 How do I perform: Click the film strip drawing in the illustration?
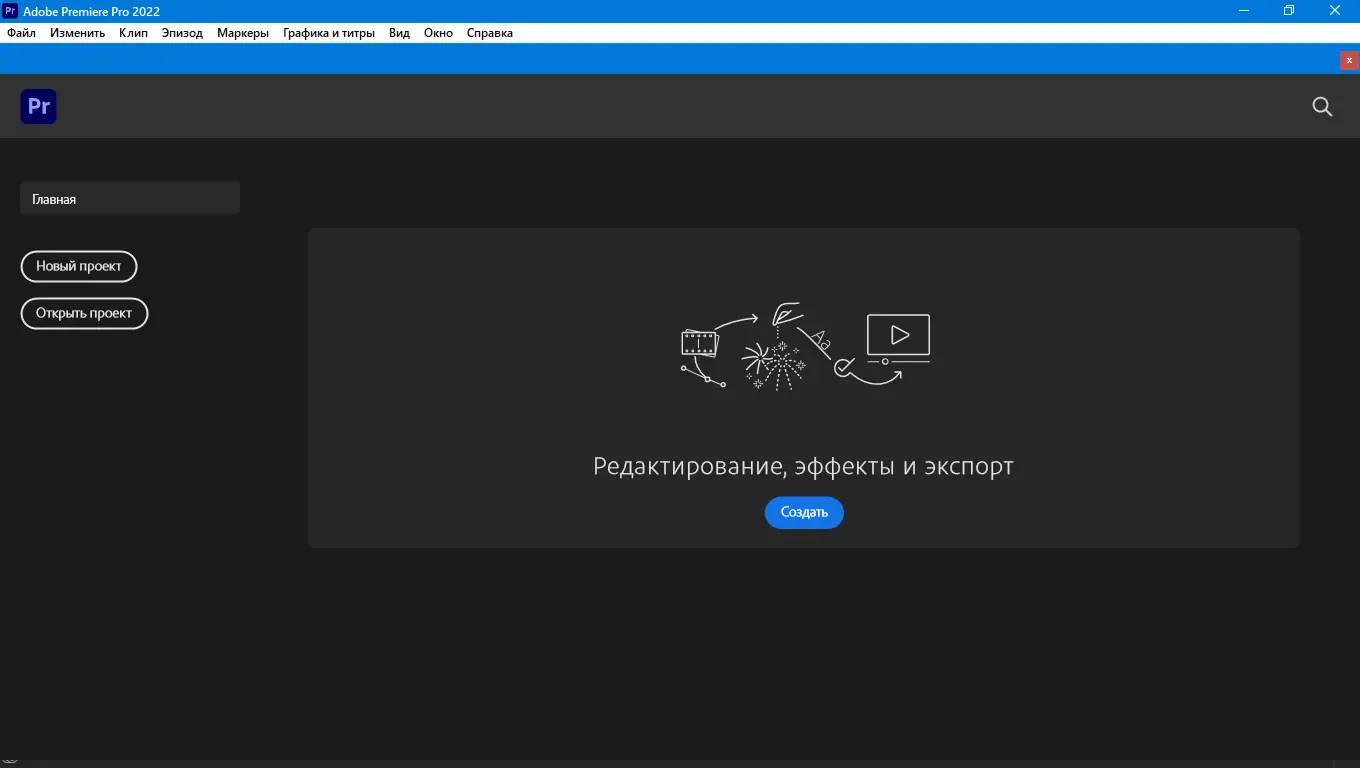point(700,342)
